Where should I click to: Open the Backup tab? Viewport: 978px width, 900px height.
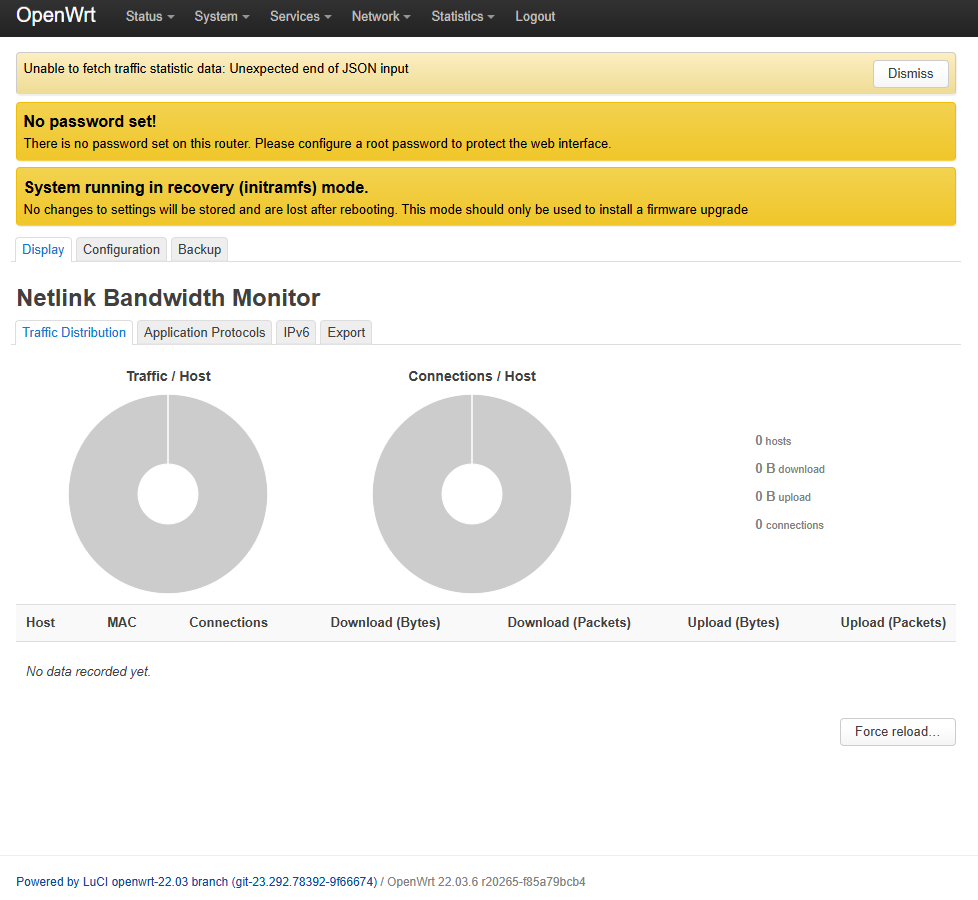point(199,250)
